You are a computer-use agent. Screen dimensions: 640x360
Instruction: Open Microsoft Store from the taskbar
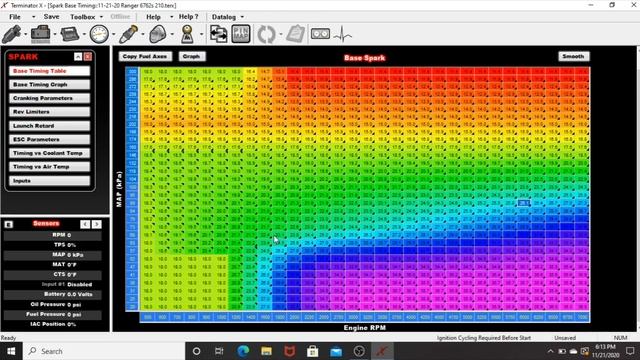pos(313,351)
